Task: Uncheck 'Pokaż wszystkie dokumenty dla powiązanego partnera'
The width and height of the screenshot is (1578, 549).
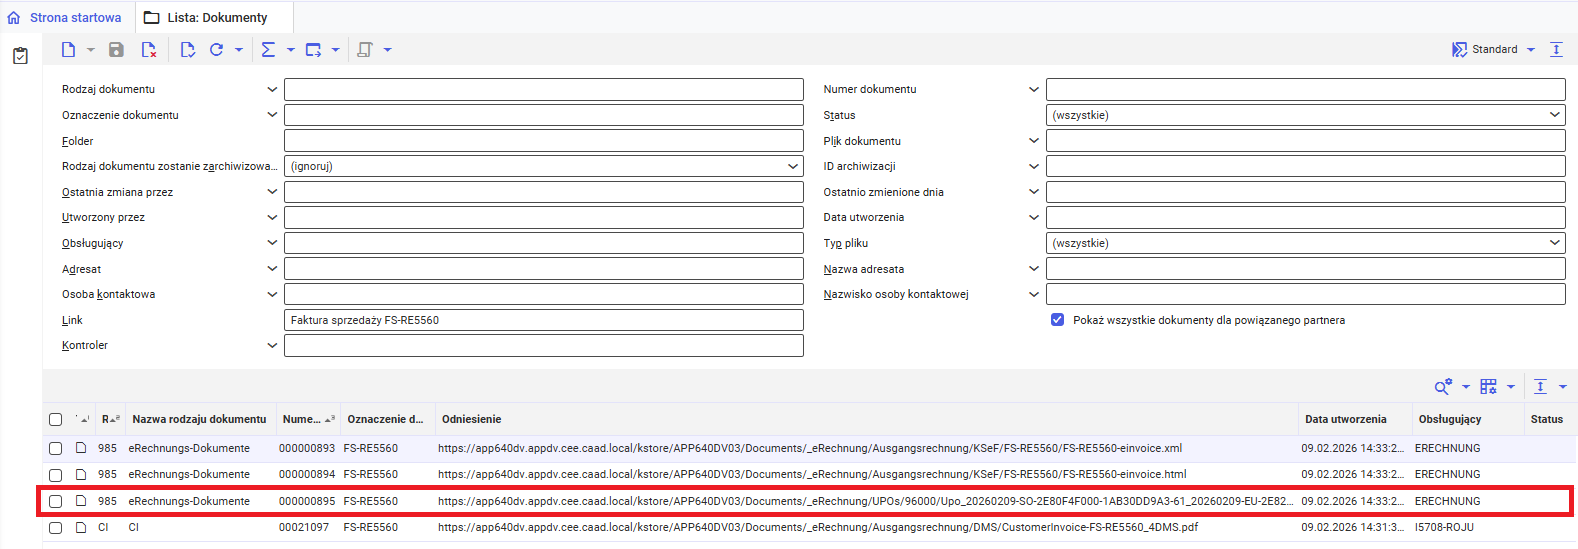Action: (1057, 320)
